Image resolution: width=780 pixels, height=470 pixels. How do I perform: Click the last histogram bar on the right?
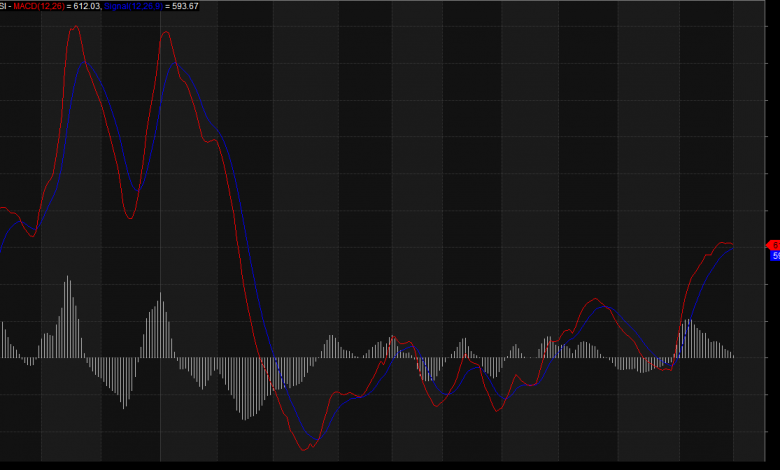[733, 354]
